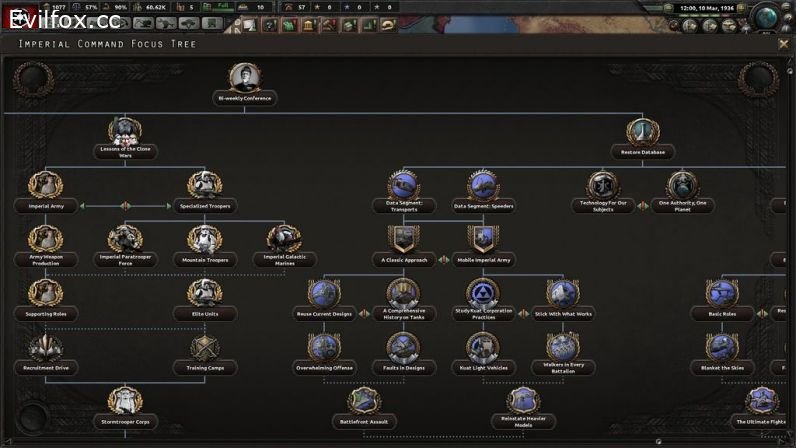Select the Mountain Troopers focus icon

[x=204, y=240]
